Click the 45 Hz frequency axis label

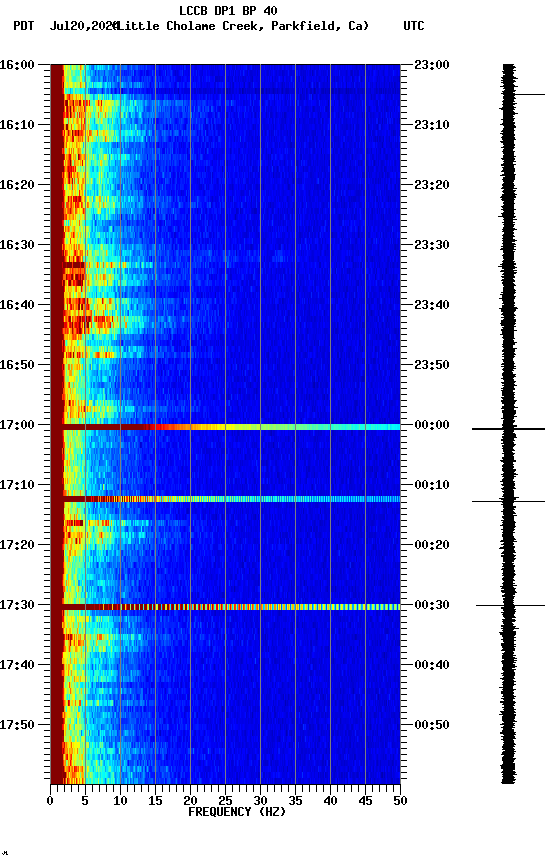pos(365,801)
